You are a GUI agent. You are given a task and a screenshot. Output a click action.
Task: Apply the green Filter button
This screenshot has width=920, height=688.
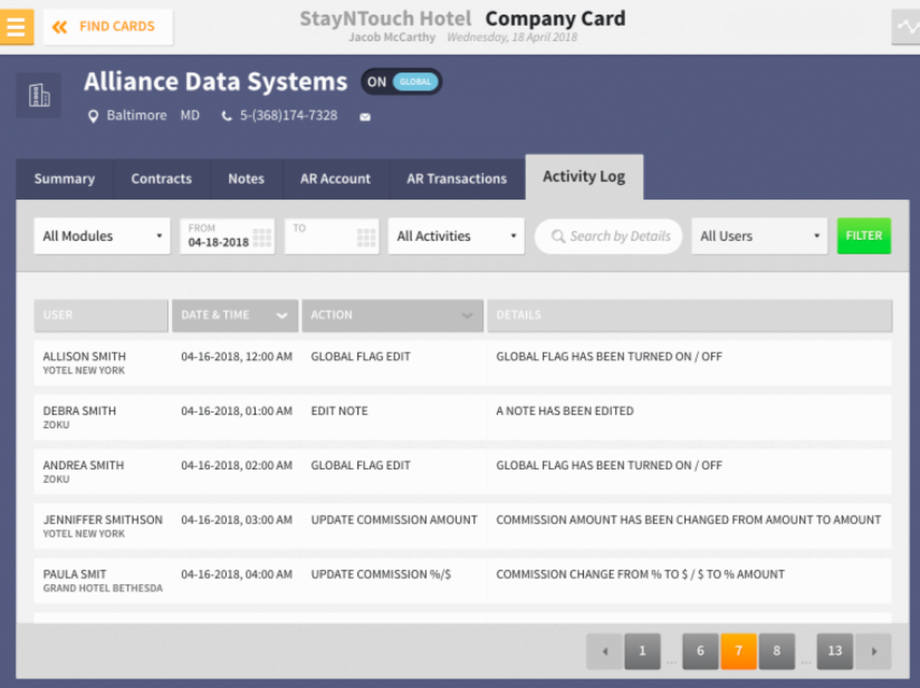(864, 236)
